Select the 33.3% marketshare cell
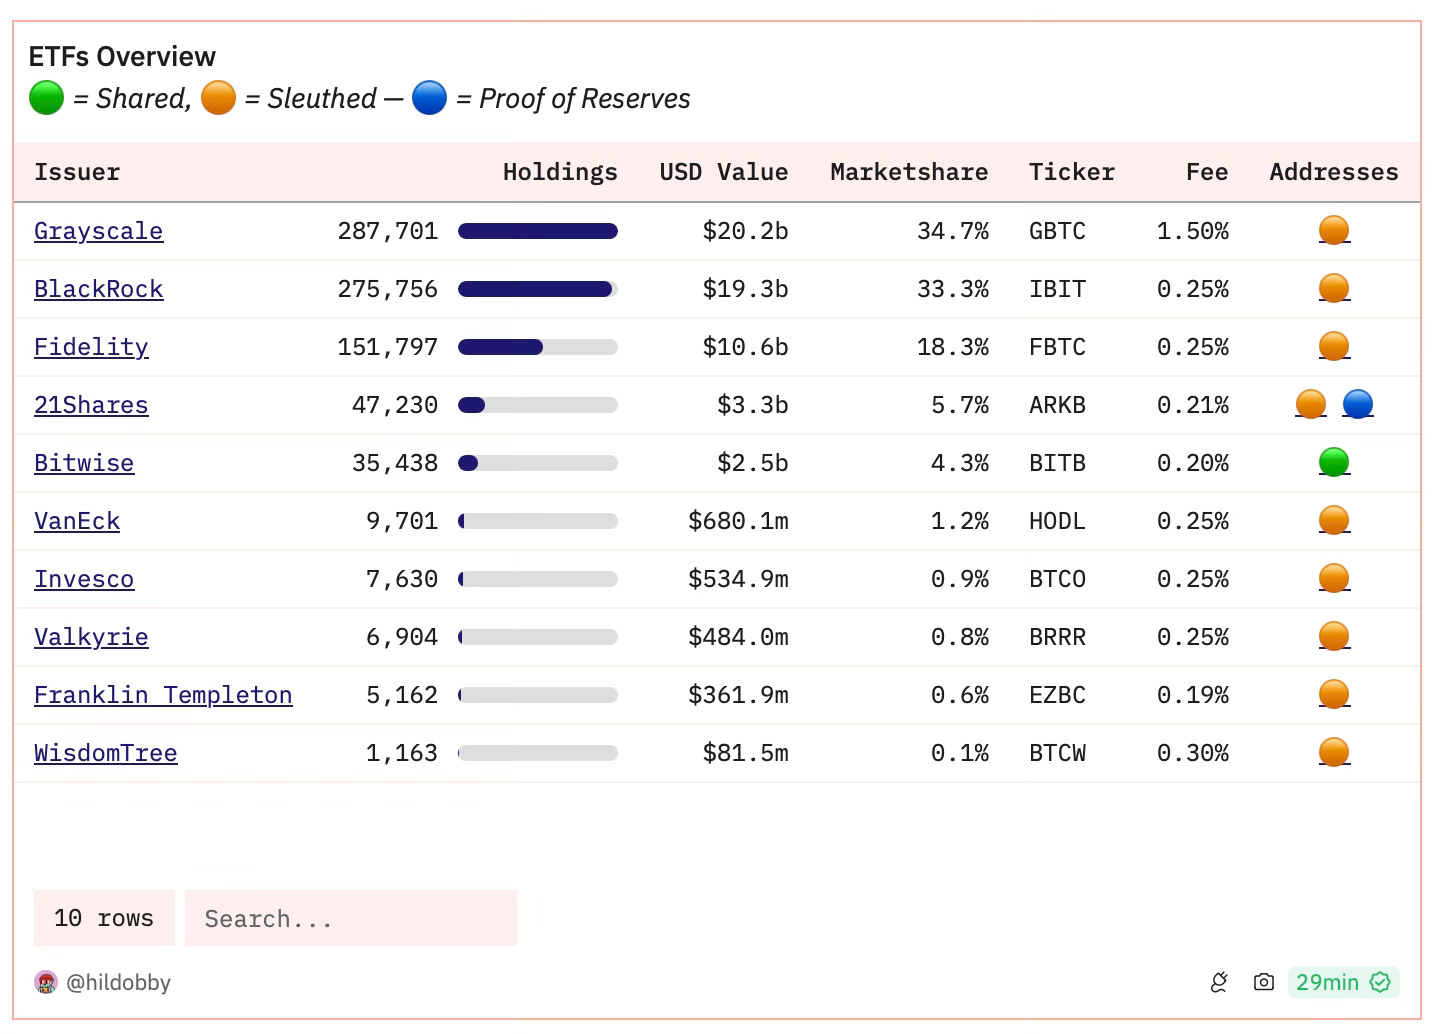The image size is (1432, 1034). (953, 289)
